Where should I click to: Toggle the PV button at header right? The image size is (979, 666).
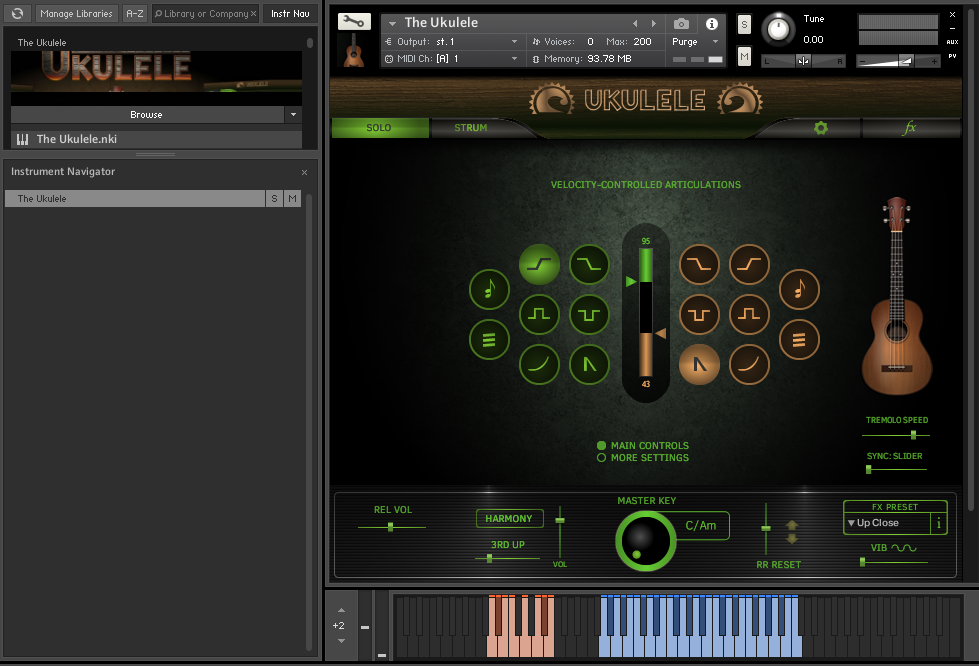pyautogui.click(x=952, y=56)
